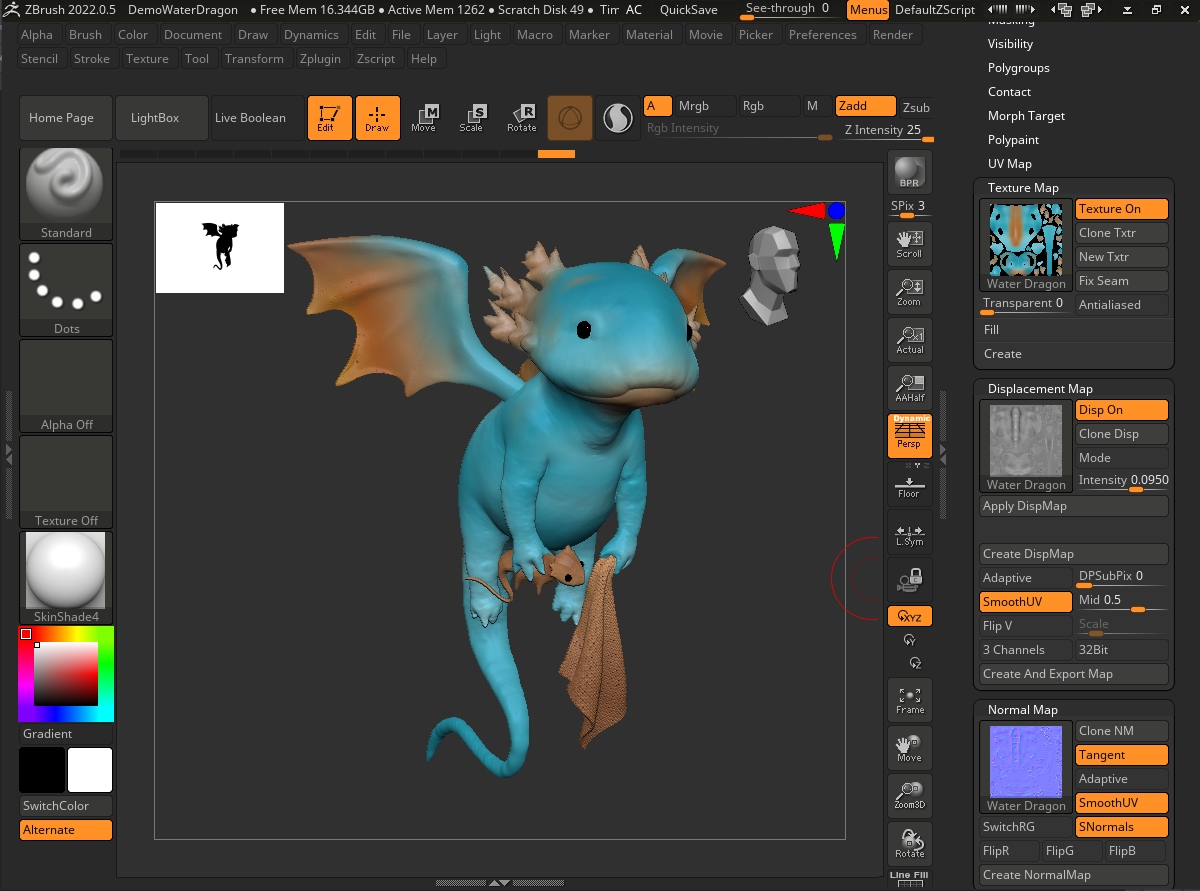Screen dimensions: 1200x891
Task: Activate the Scale tool icon
Action: point(471,118)
